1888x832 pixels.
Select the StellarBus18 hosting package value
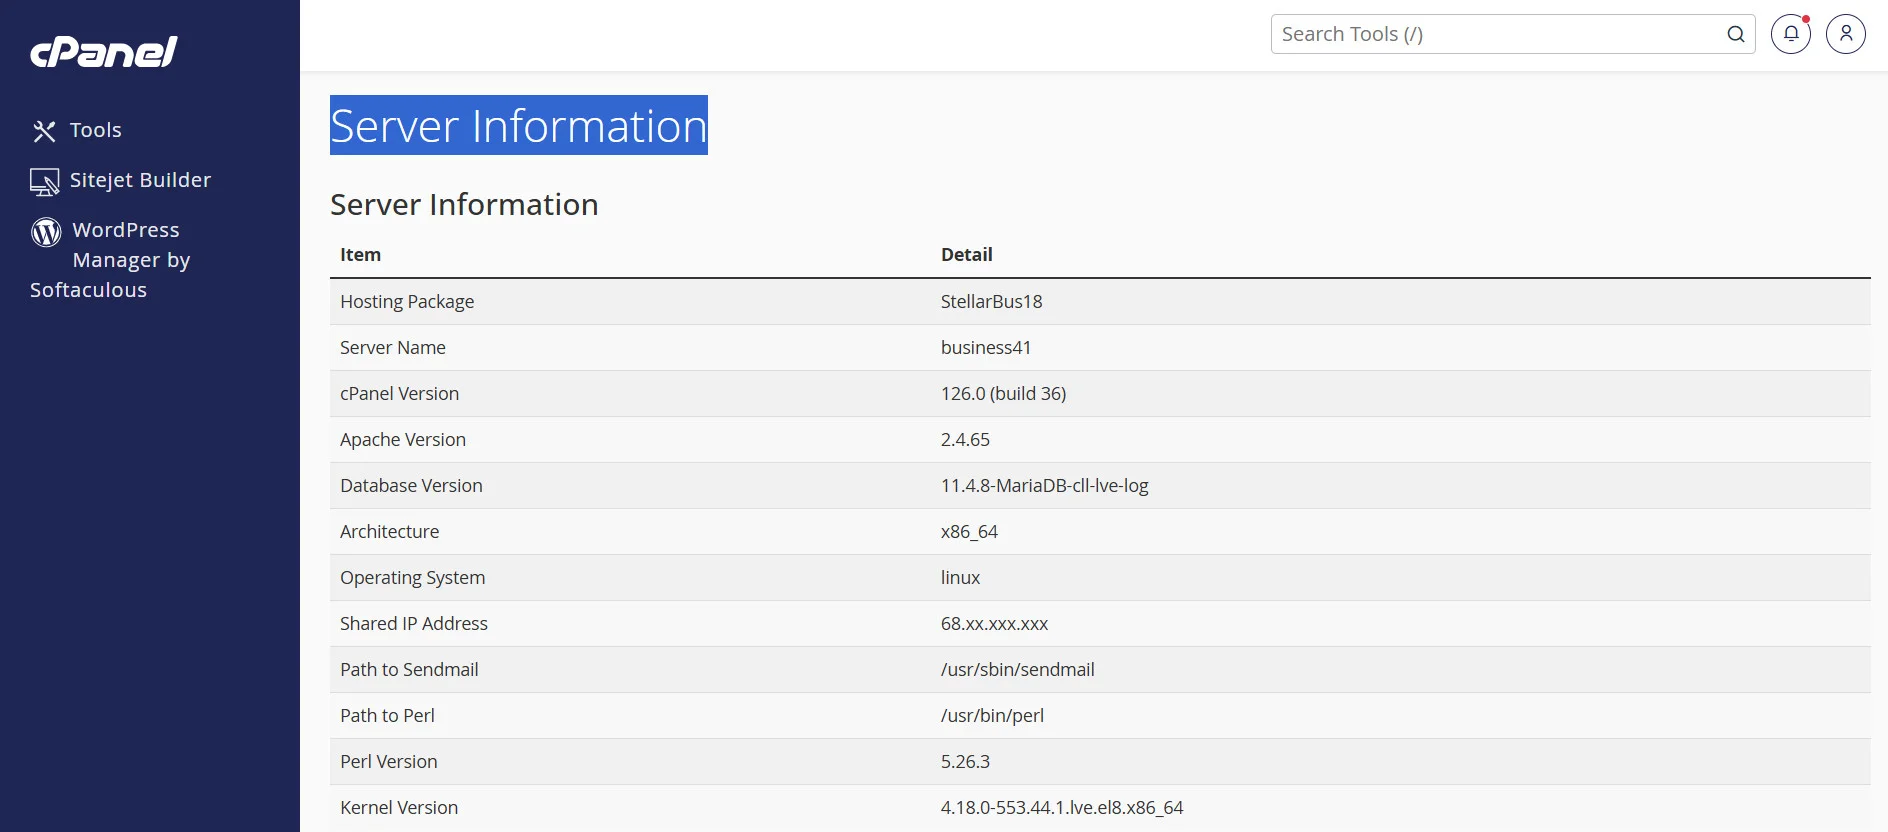(x=991, y=302)
